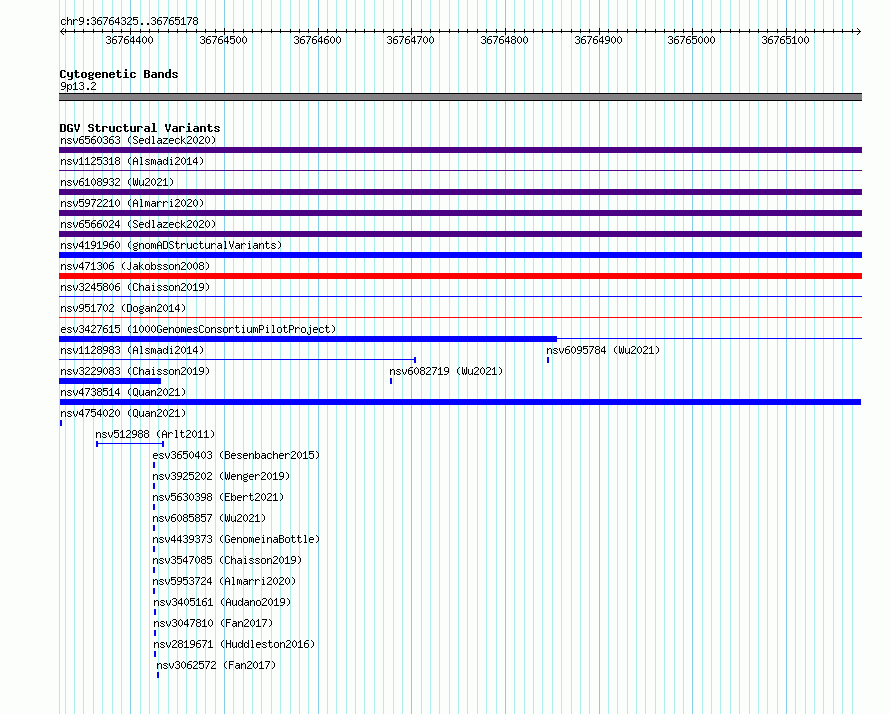Open the nsv512988 (Arlt2011) label
This screenshot has width=890, height=714.
click(x=155, y=434)
